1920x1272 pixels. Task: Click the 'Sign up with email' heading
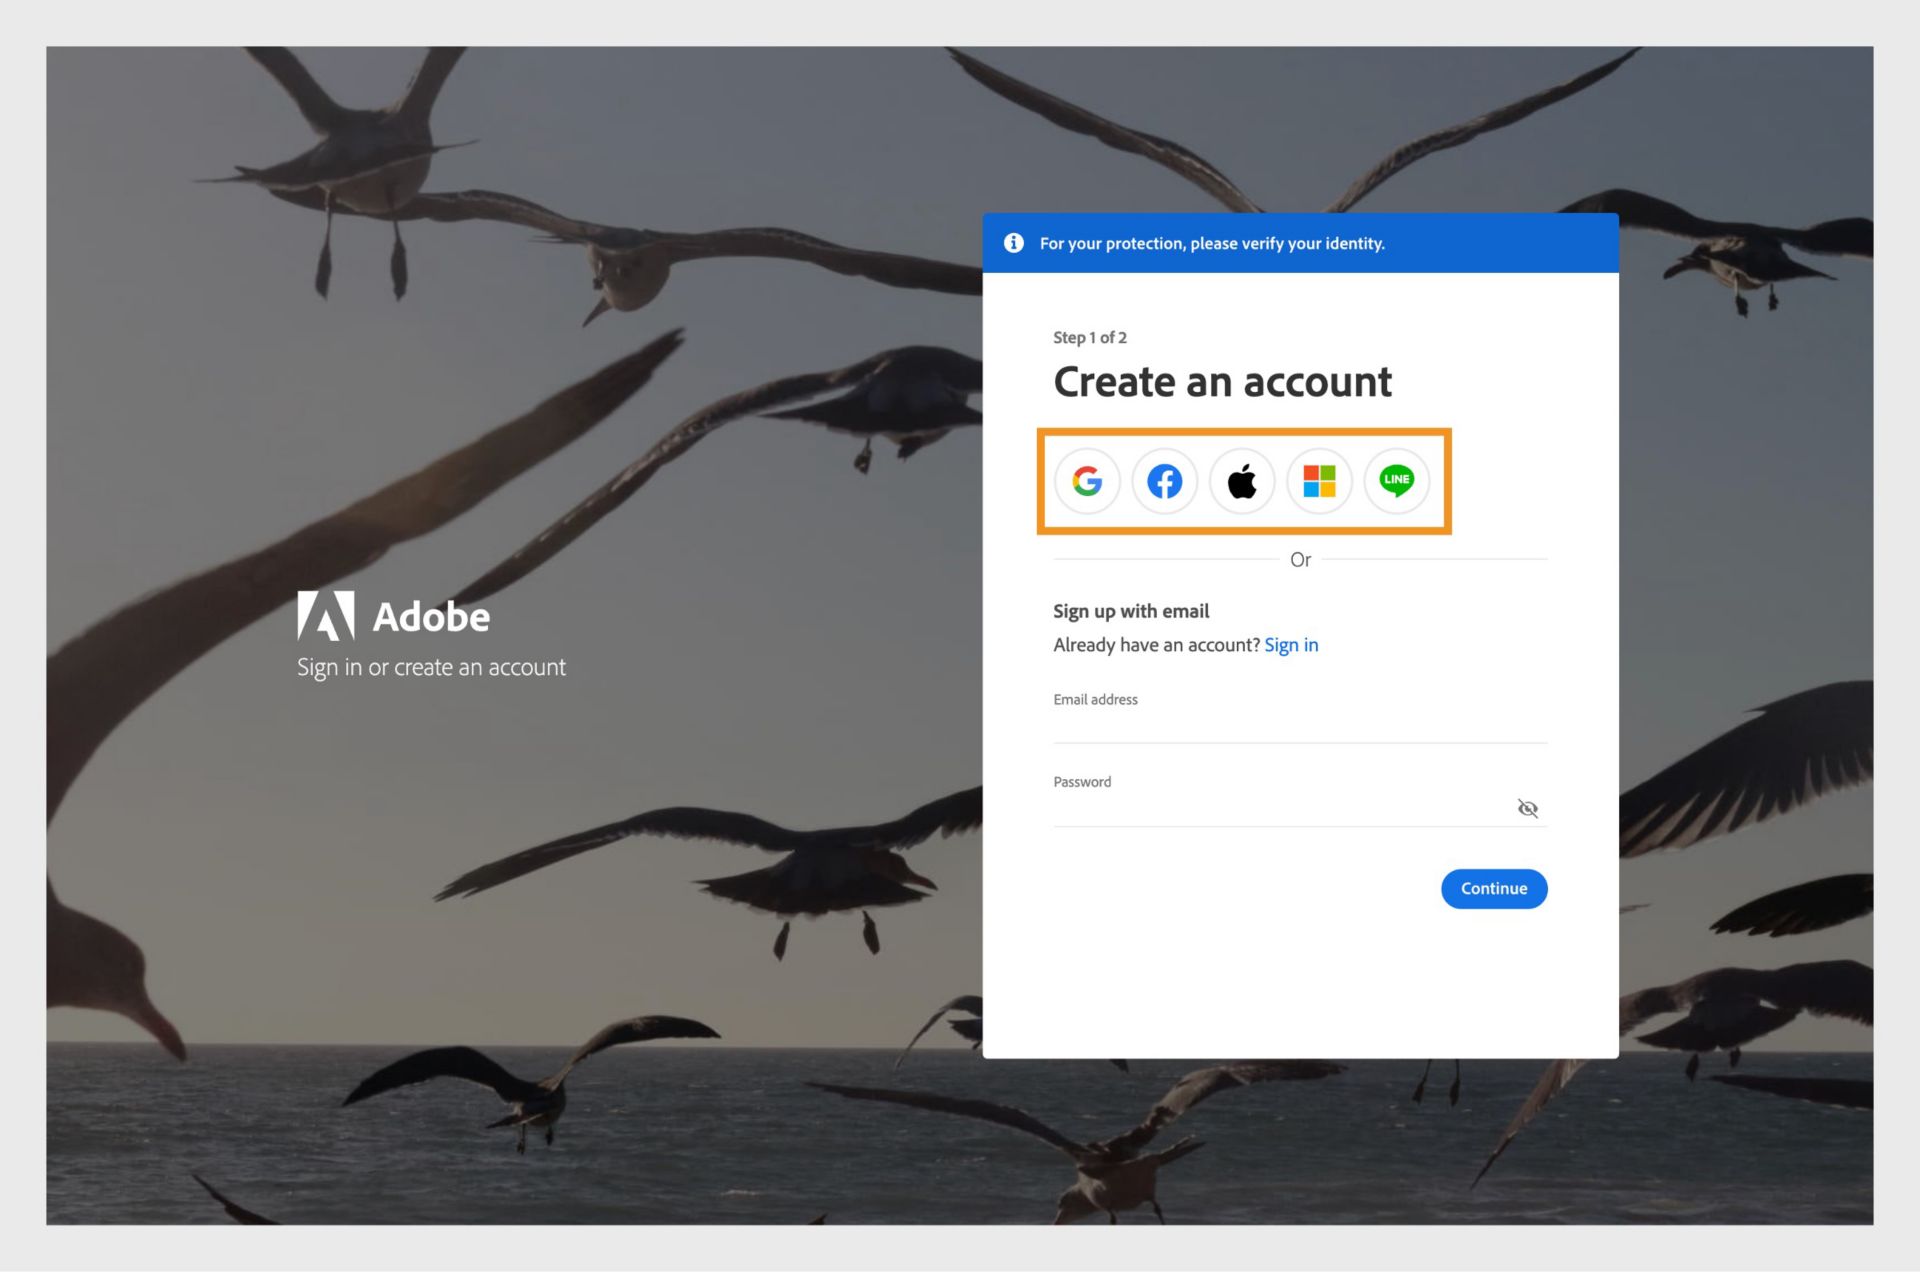click(1130, 611)
